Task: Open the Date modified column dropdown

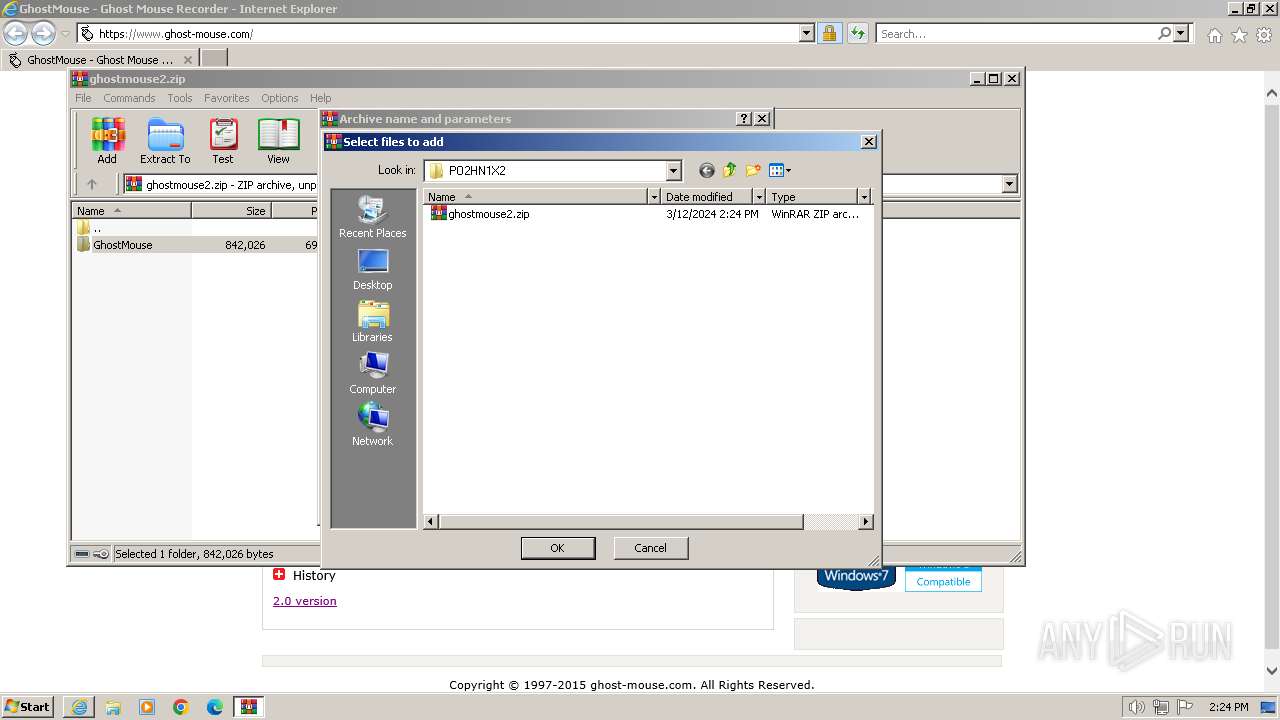Action: (x=759, y=197)
